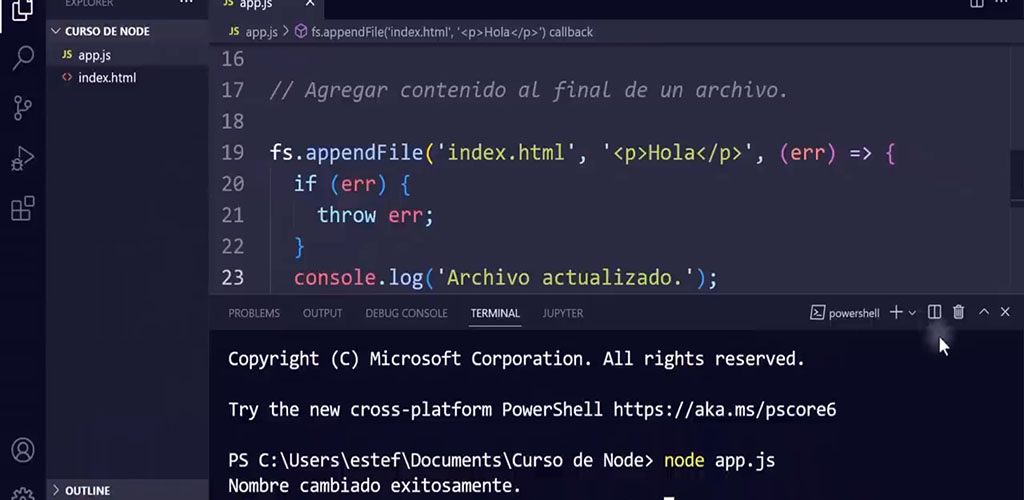Click fs.appendFile callback in breadcrumb
The height and width of the screenshot is (500, 1024).
(x=452, y=32)
